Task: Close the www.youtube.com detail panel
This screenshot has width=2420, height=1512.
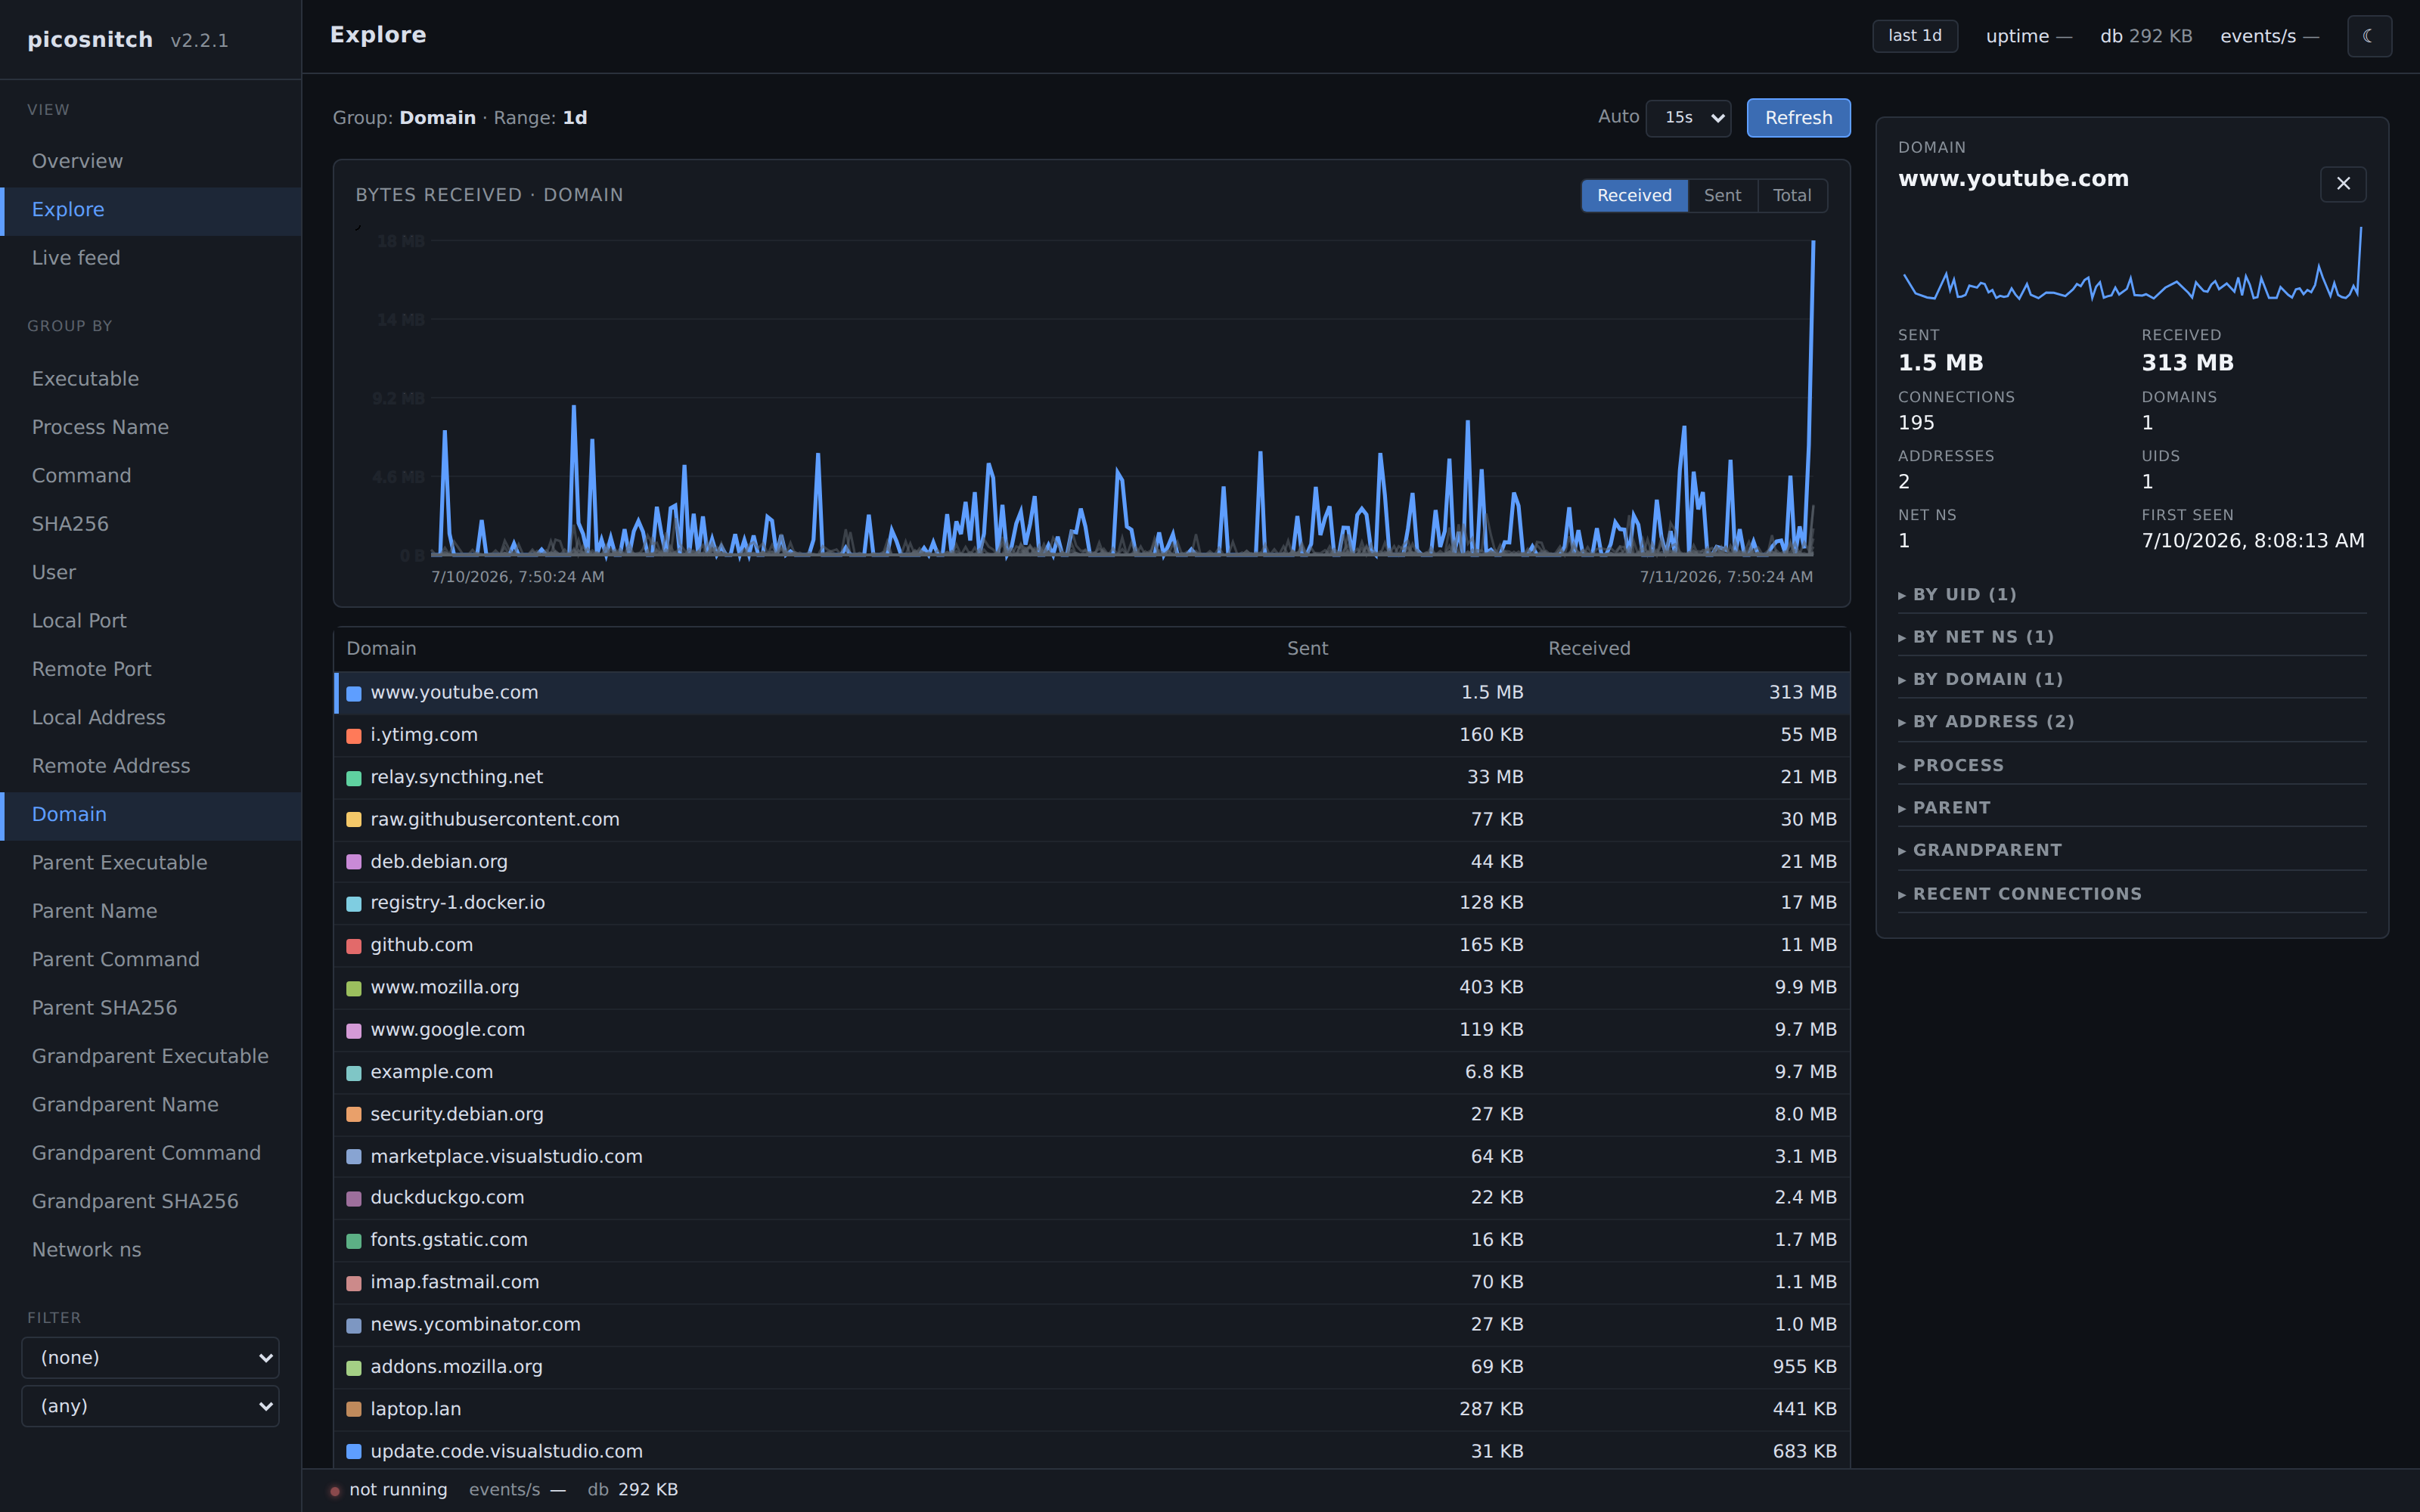Action: (x=2343, y=184)
